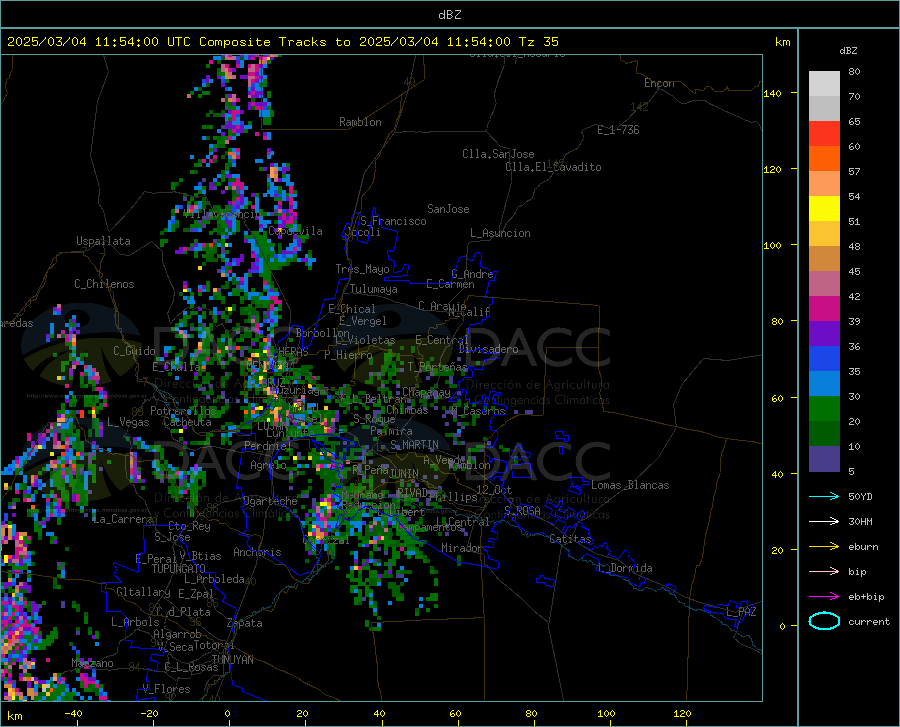Select the bright yellow 51-54 dBZ swatch
The image size is (900, 727).
click(824, 208)
